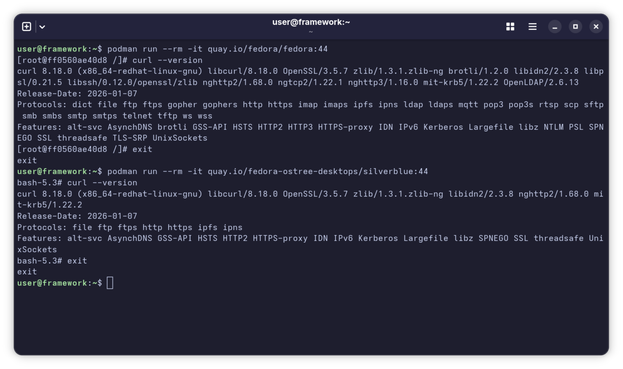Click the first curl --version command
Image resolution: width=623 pixels, height=369 pixels.
167,60
